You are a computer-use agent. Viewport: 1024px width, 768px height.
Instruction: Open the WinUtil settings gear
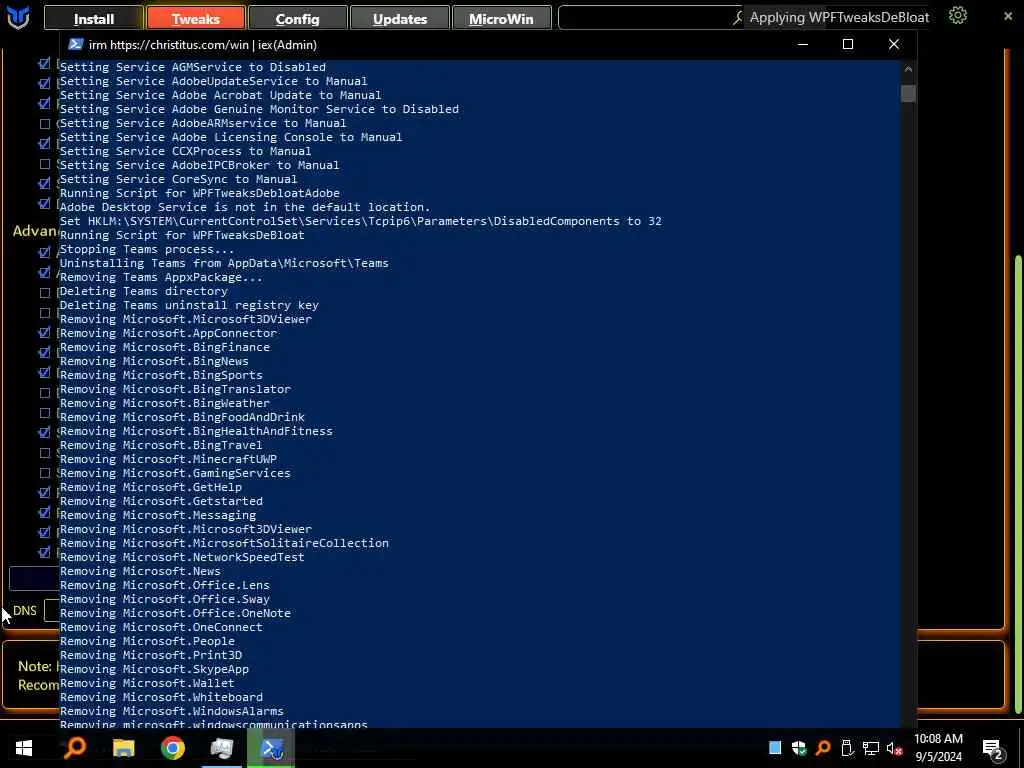(x=957, y=16)
